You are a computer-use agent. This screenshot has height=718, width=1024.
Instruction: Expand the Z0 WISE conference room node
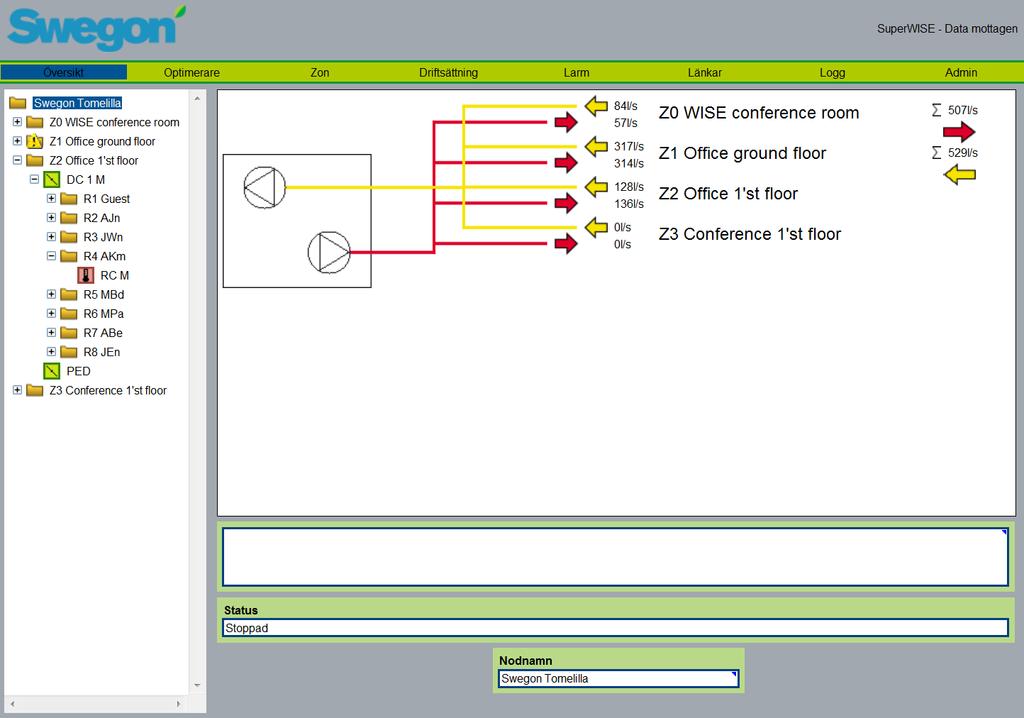click(18, 122)
